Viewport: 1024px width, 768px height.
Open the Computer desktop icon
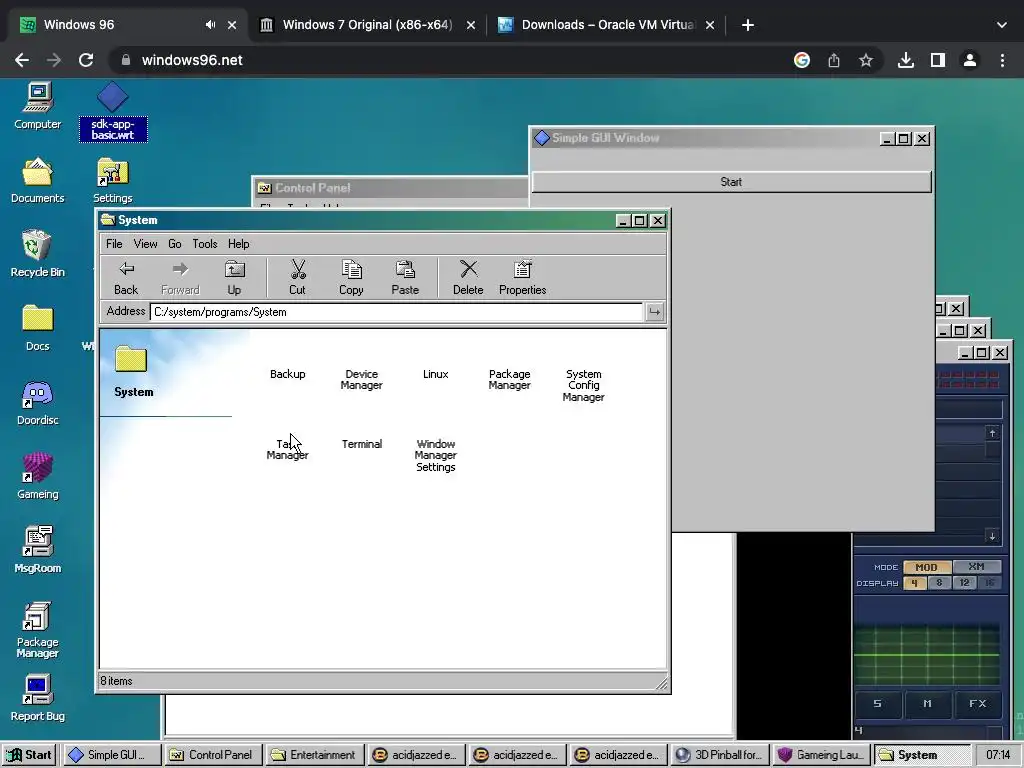[37, 106]
